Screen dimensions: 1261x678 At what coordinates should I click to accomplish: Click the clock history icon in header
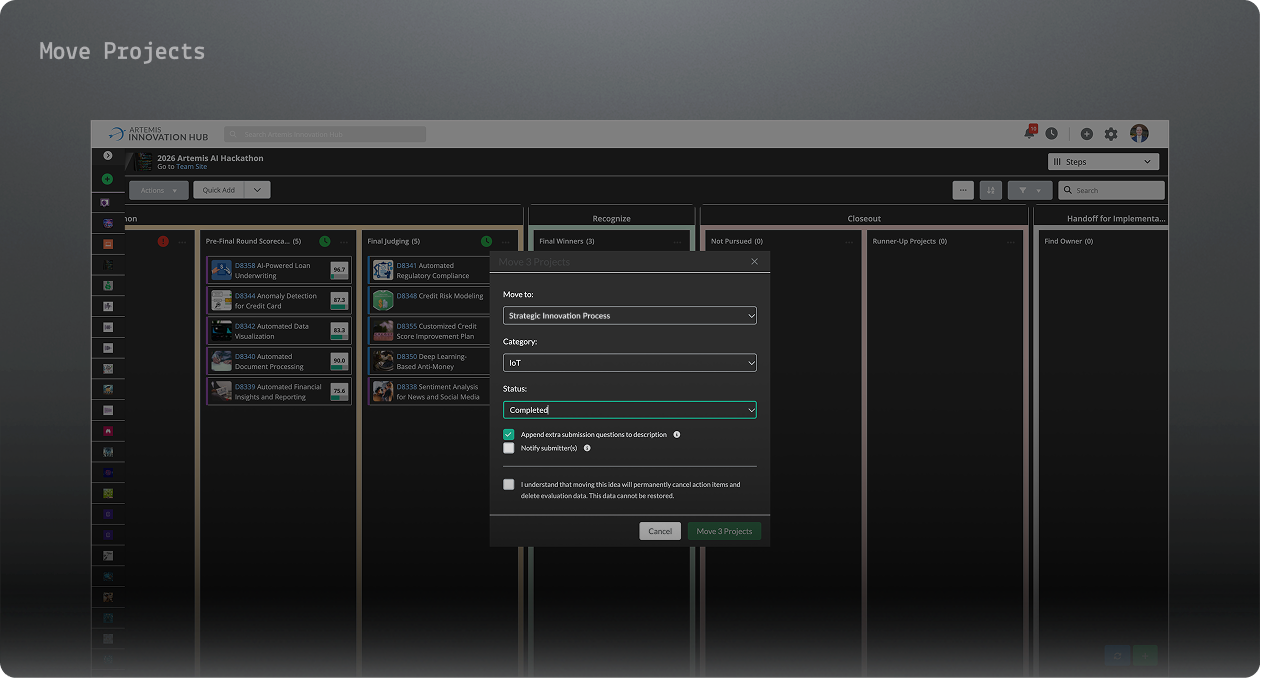click(x=1051, y=134)
